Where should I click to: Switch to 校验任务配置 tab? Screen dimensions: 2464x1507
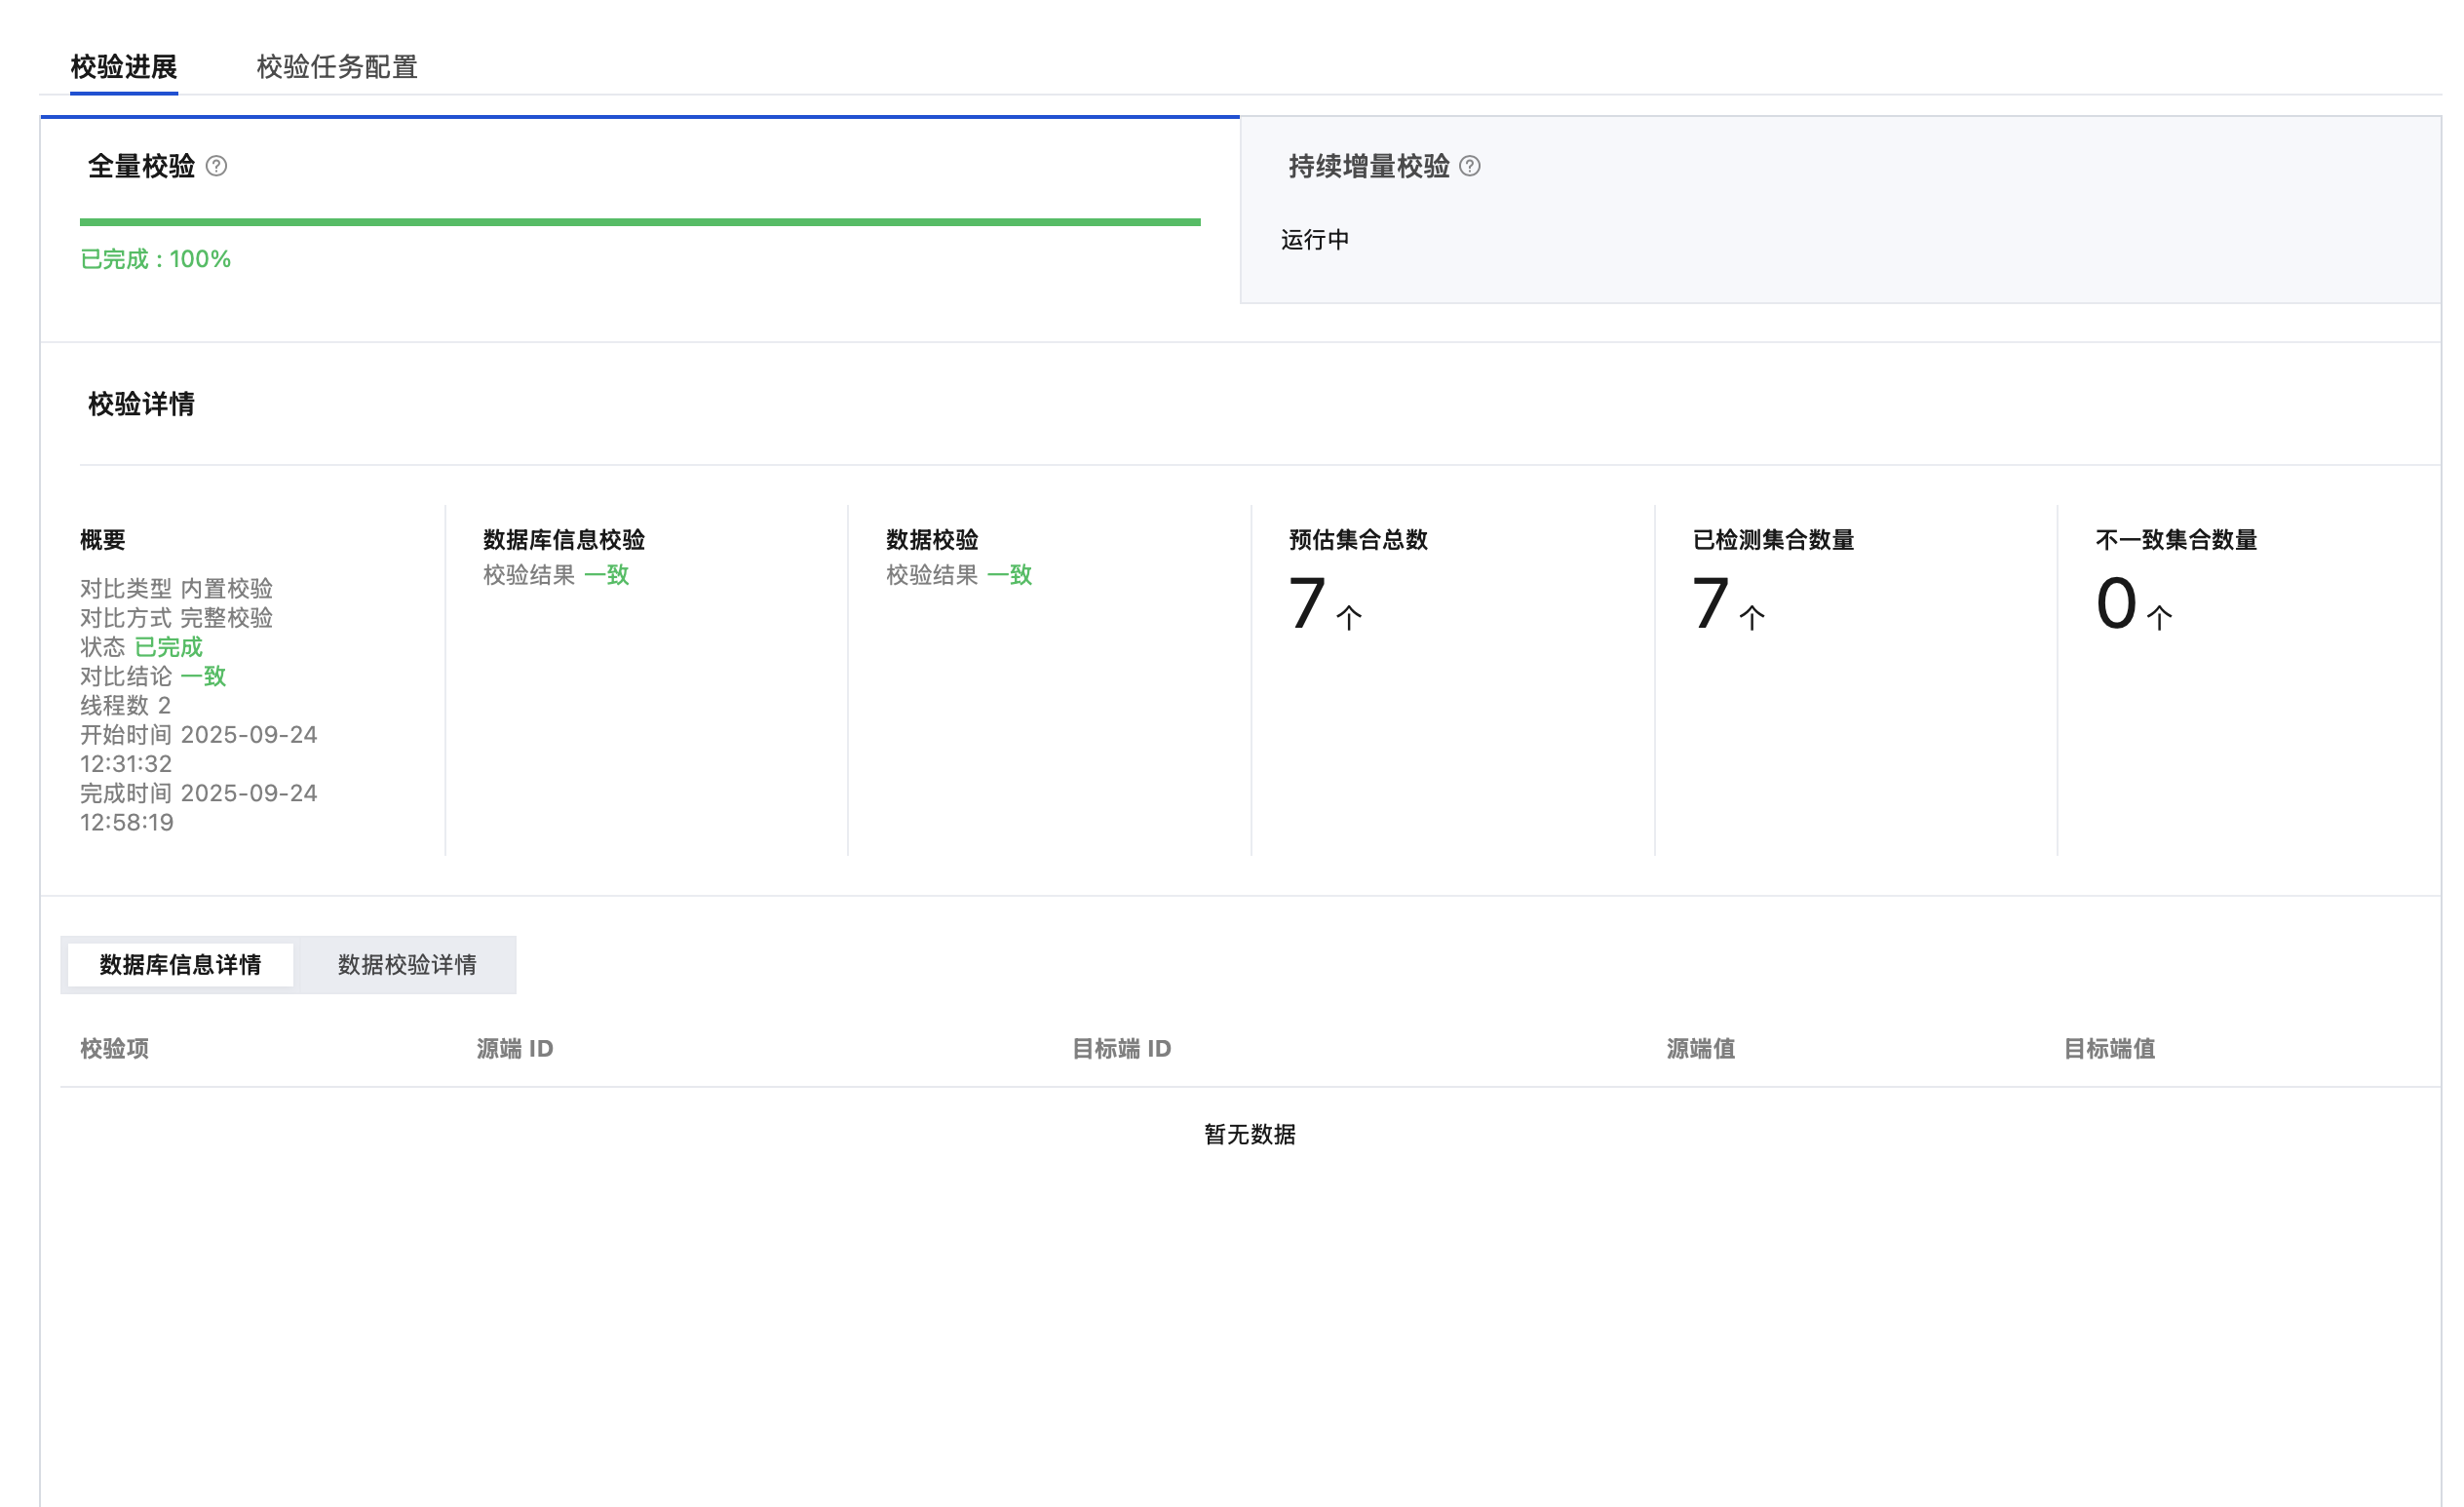336,67
